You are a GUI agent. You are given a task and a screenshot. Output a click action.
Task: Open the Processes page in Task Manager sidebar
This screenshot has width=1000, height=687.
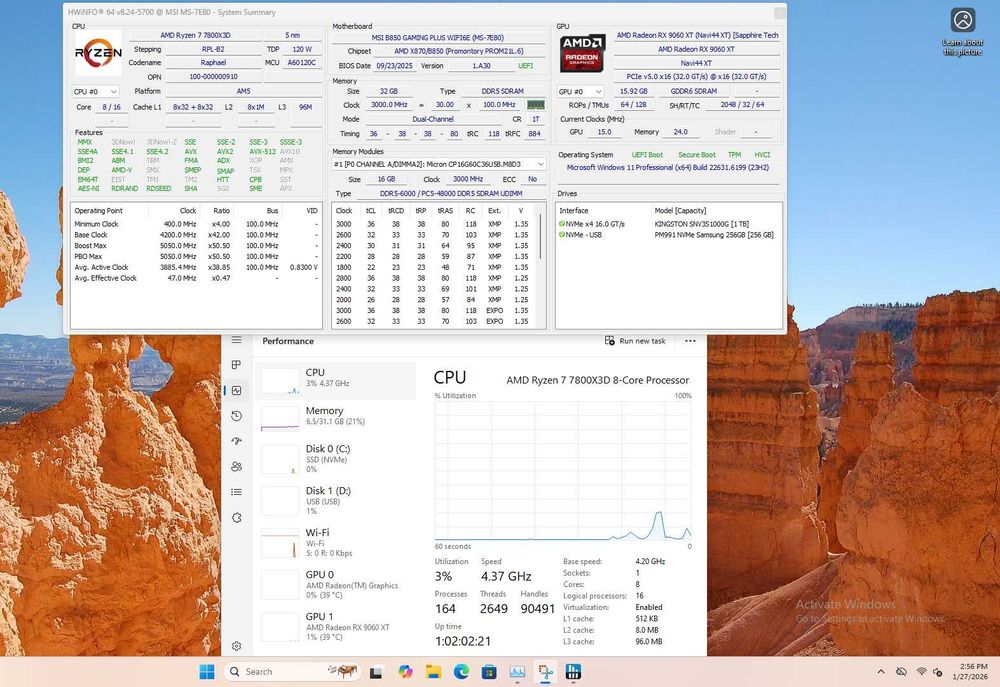tap(237, 365)
